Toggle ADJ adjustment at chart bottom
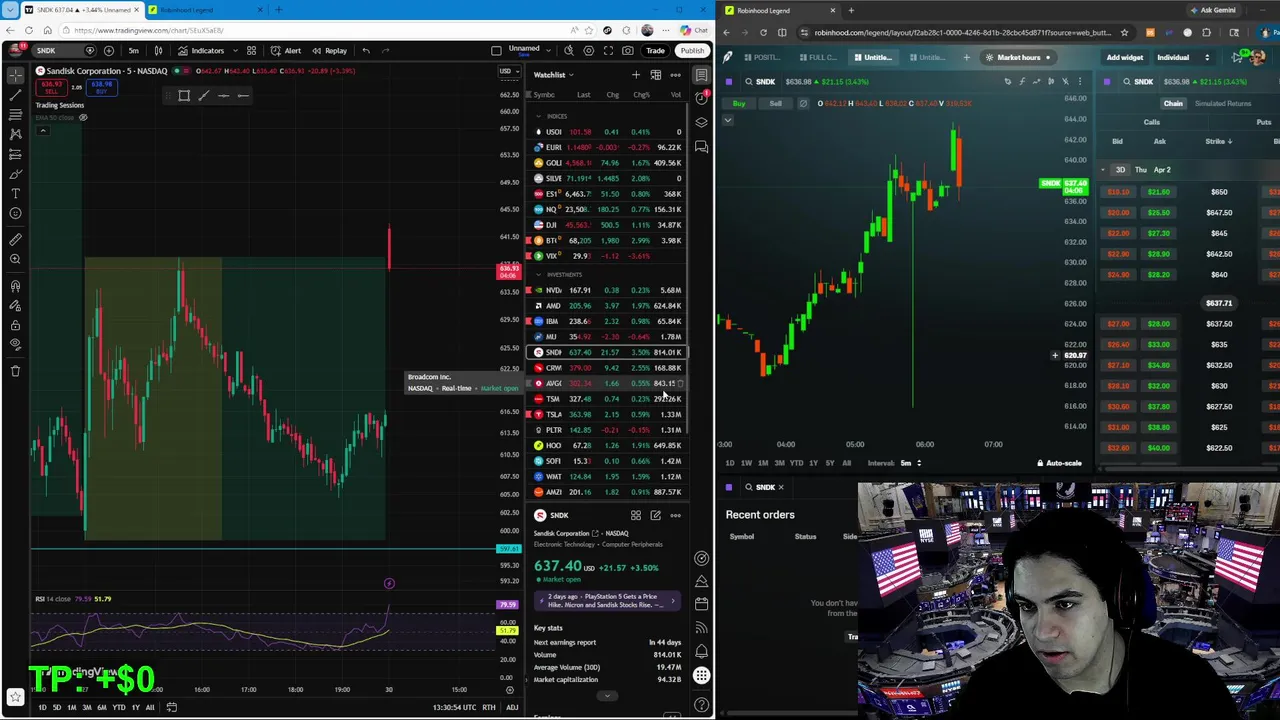The width and height of the screenshot is (1280, 720). coord(511,707)
